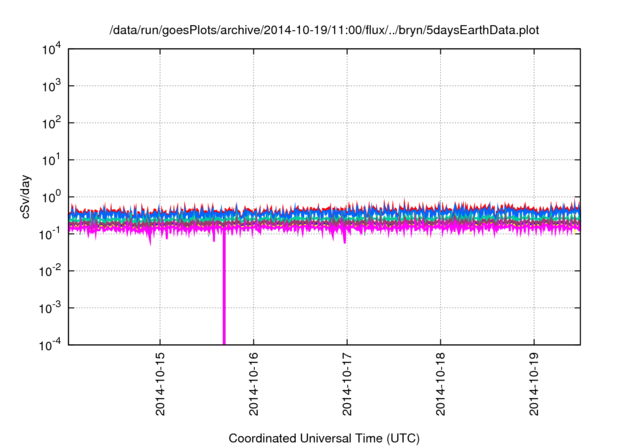Click the 10^-4 y-axis tick label

coord(50,345)
